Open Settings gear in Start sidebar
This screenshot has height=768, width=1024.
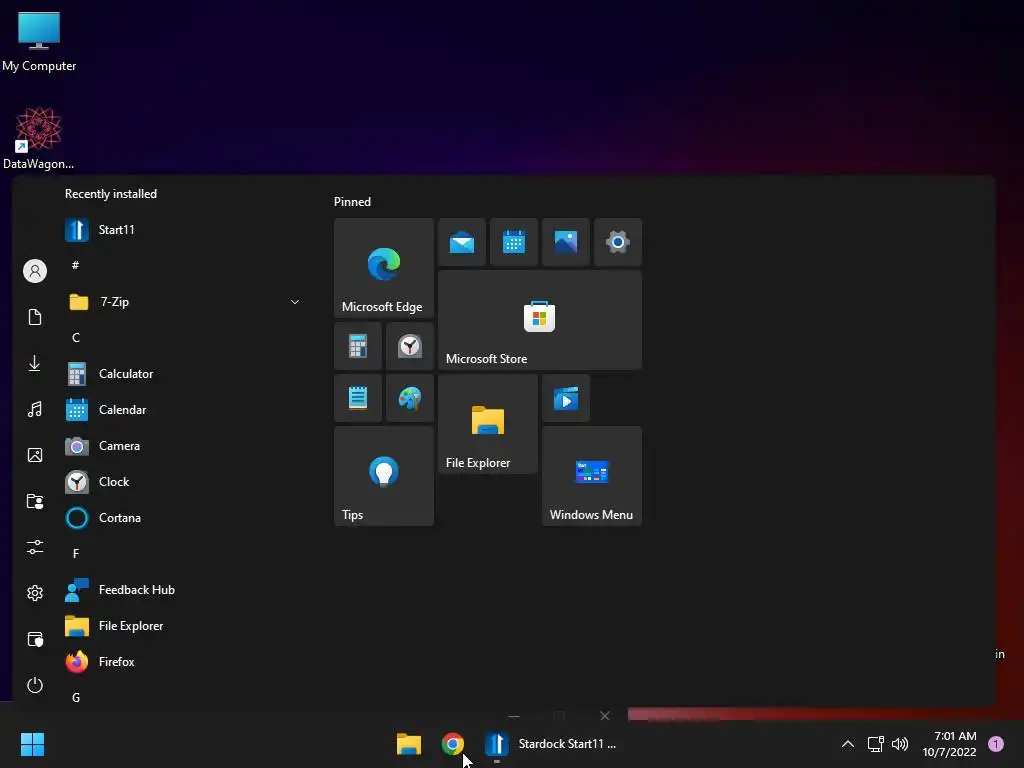tap(35, 593)
